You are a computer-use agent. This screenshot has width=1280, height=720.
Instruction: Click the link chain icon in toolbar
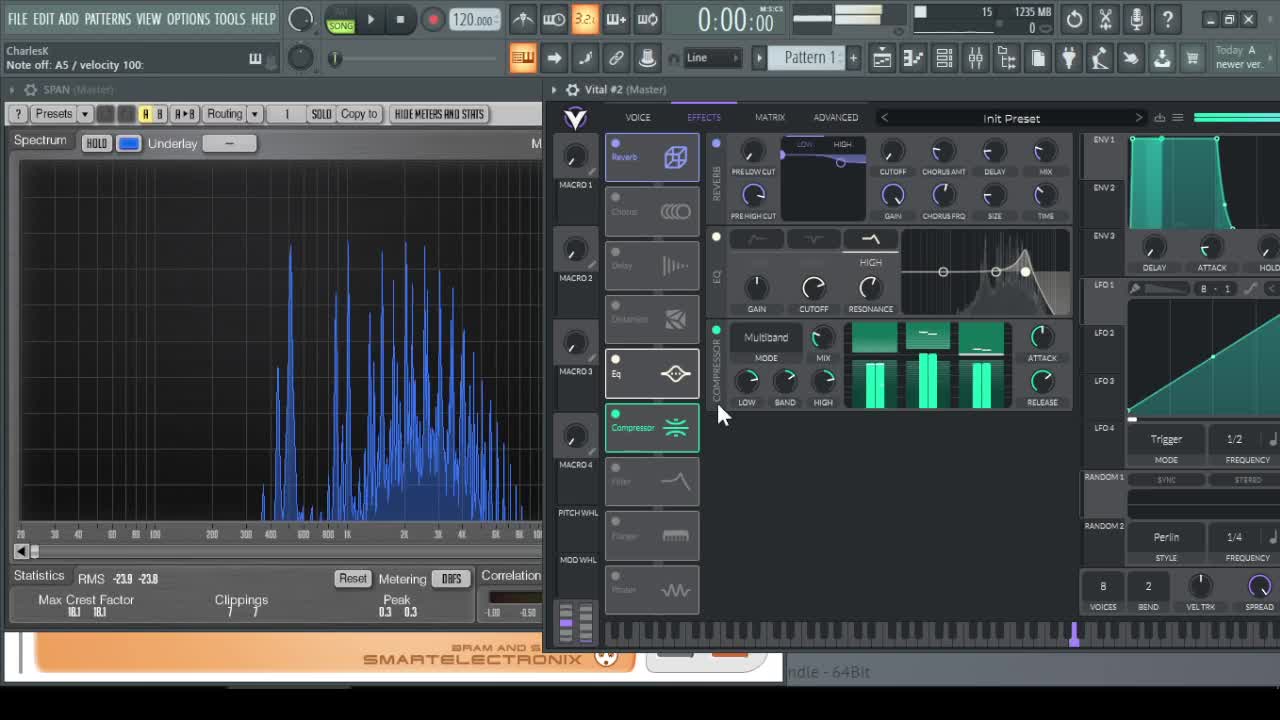click(616, 58)
